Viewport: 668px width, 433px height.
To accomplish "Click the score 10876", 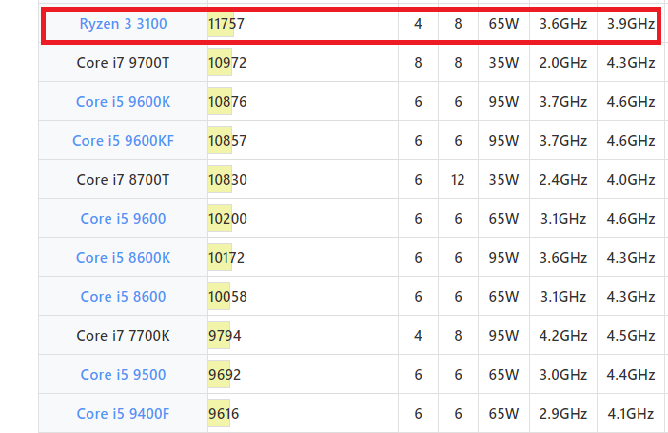I will tap(227, 102).
